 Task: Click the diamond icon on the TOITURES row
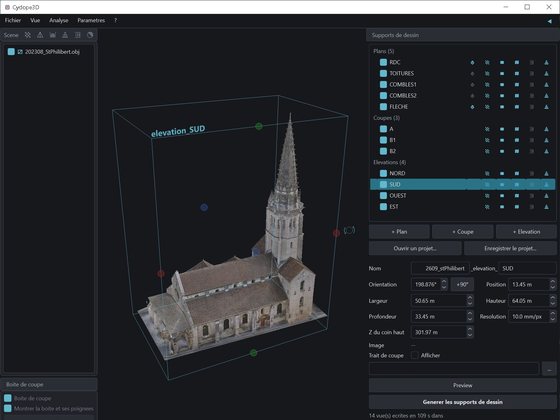472,74
